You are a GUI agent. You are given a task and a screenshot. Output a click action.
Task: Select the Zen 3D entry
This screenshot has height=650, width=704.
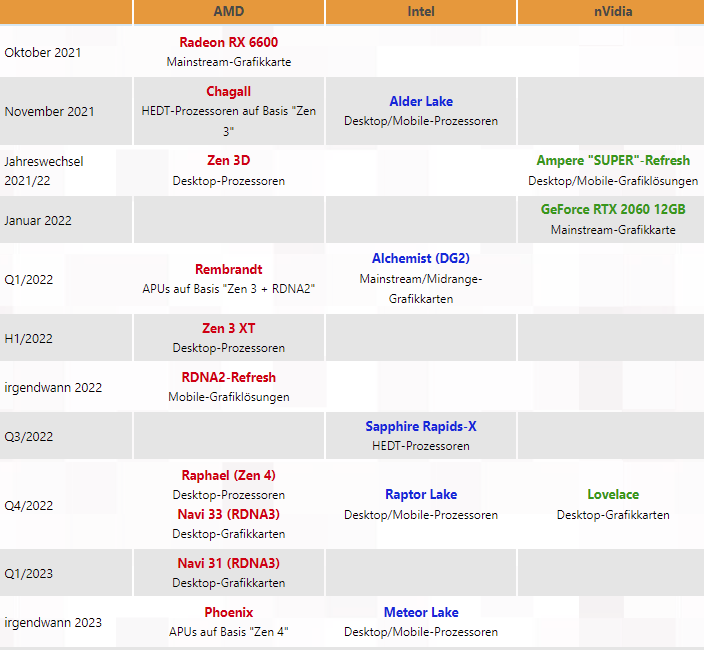coord(228,160)
